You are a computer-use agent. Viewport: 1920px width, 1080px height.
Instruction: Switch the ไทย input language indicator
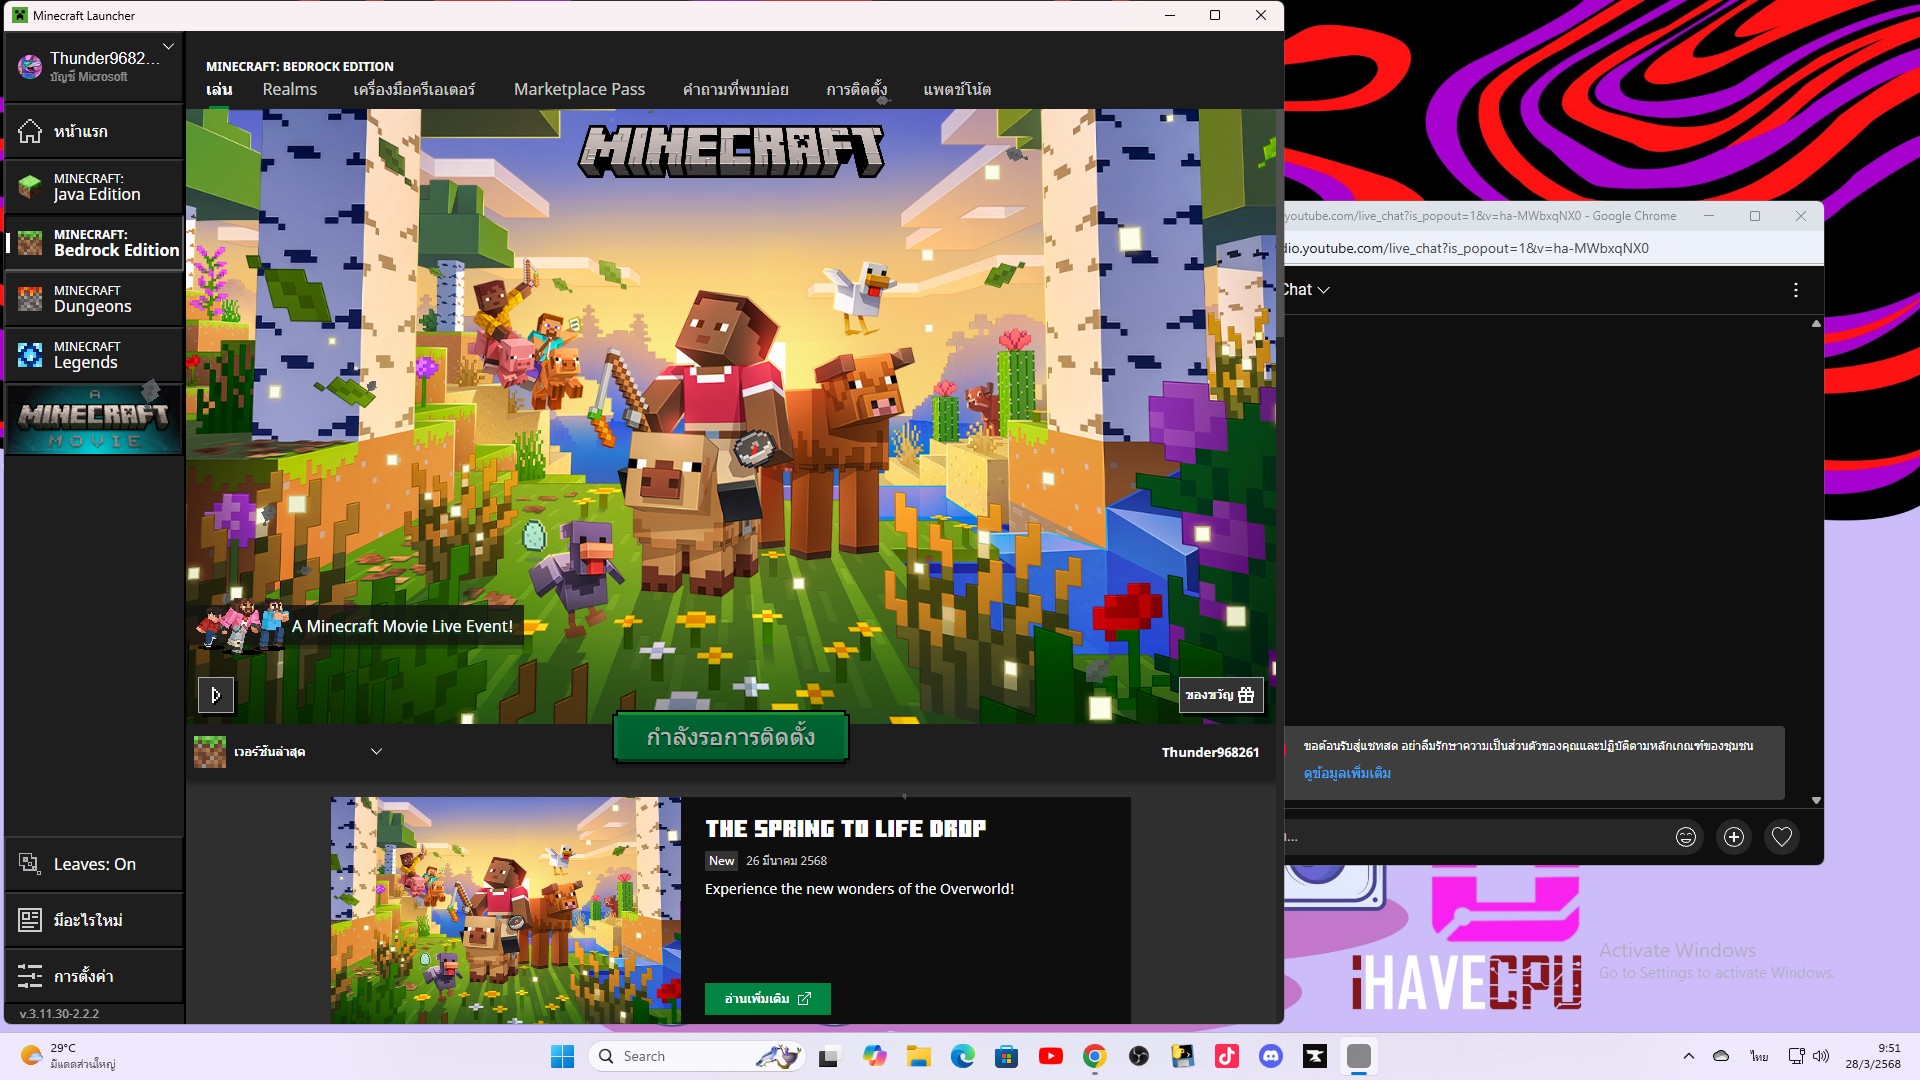(1759, 1056)
